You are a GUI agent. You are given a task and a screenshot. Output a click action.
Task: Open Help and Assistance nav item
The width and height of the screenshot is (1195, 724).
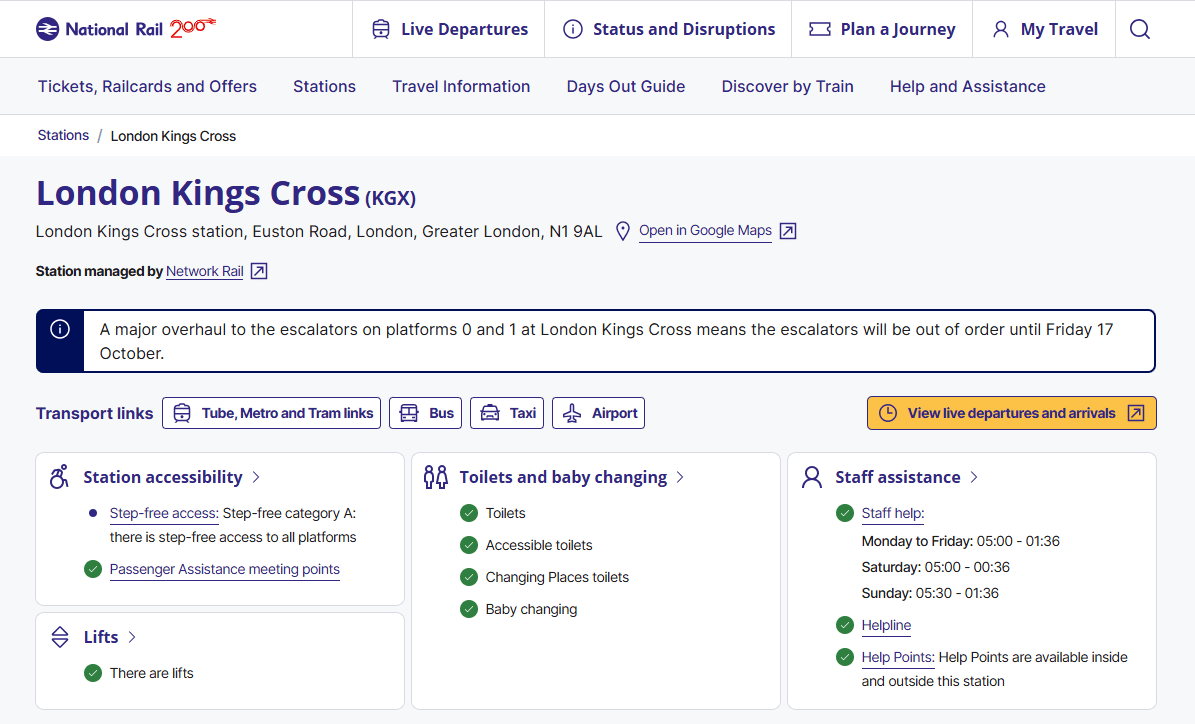click(968, 86)
